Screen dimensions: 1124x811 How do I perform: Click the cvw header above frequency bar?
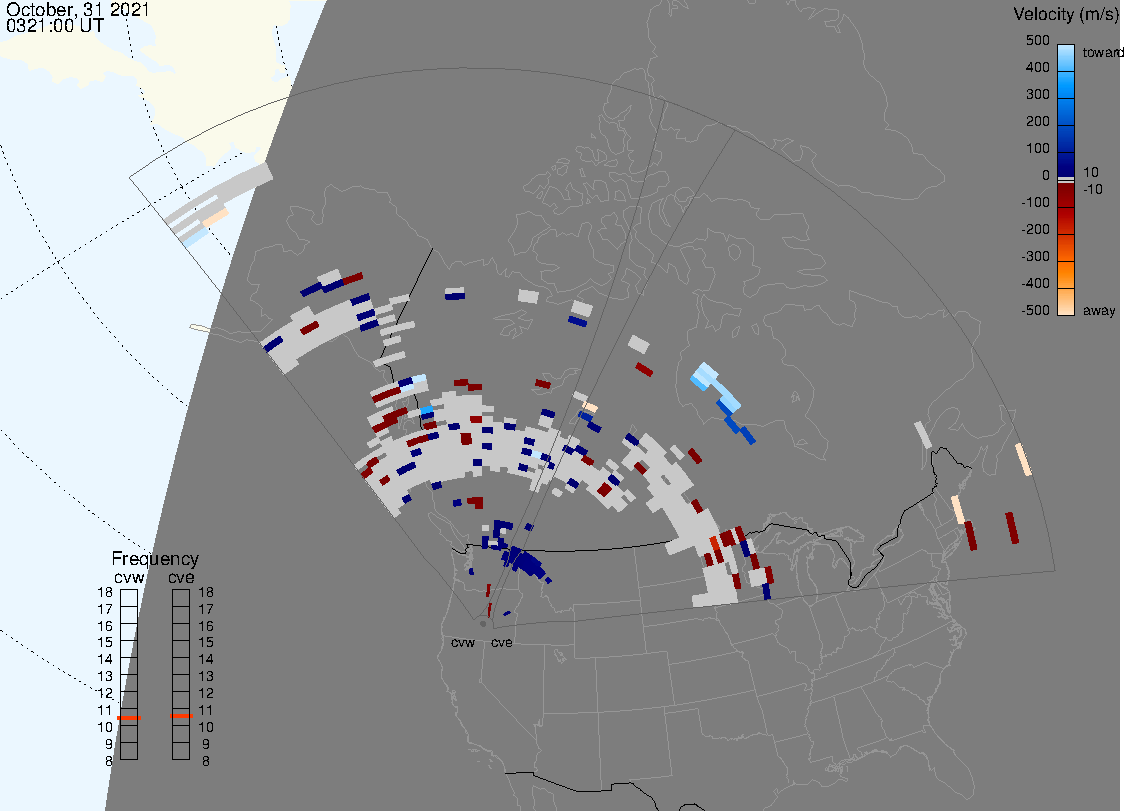click(x=129, y=578)
